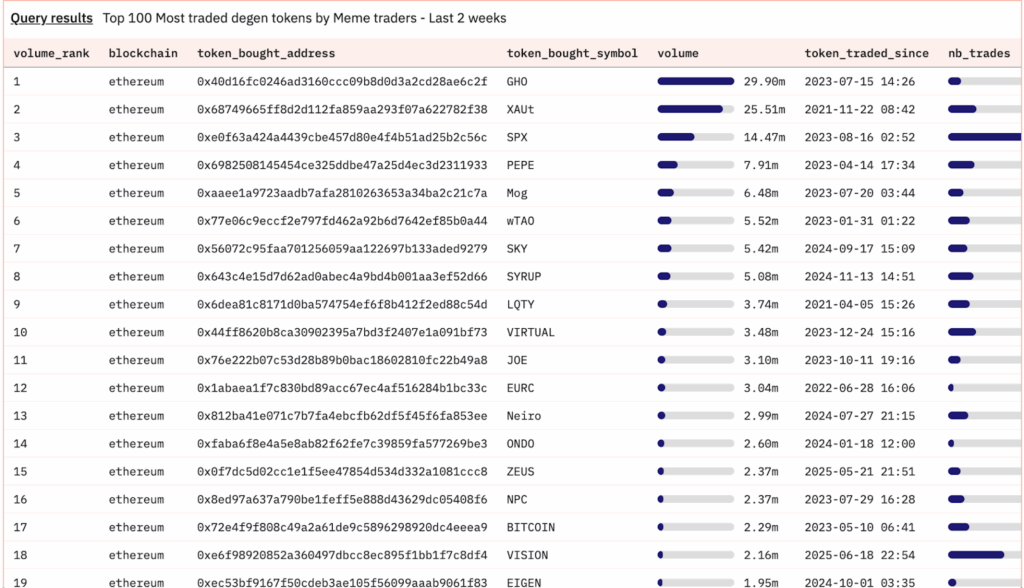Click token_bought_address column header
1024x588 pixels.
pos(266,54)
